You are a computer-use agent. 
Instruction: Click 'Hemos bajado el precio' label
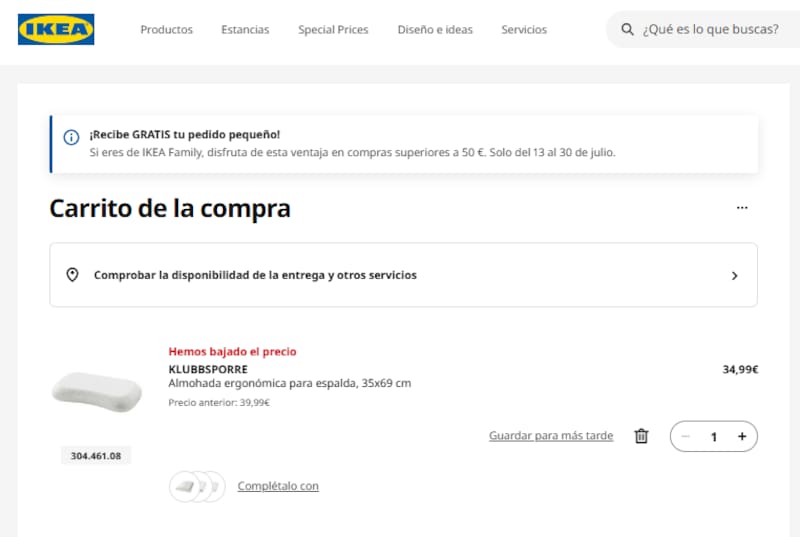pyautogui.click(x=233, y=351)
